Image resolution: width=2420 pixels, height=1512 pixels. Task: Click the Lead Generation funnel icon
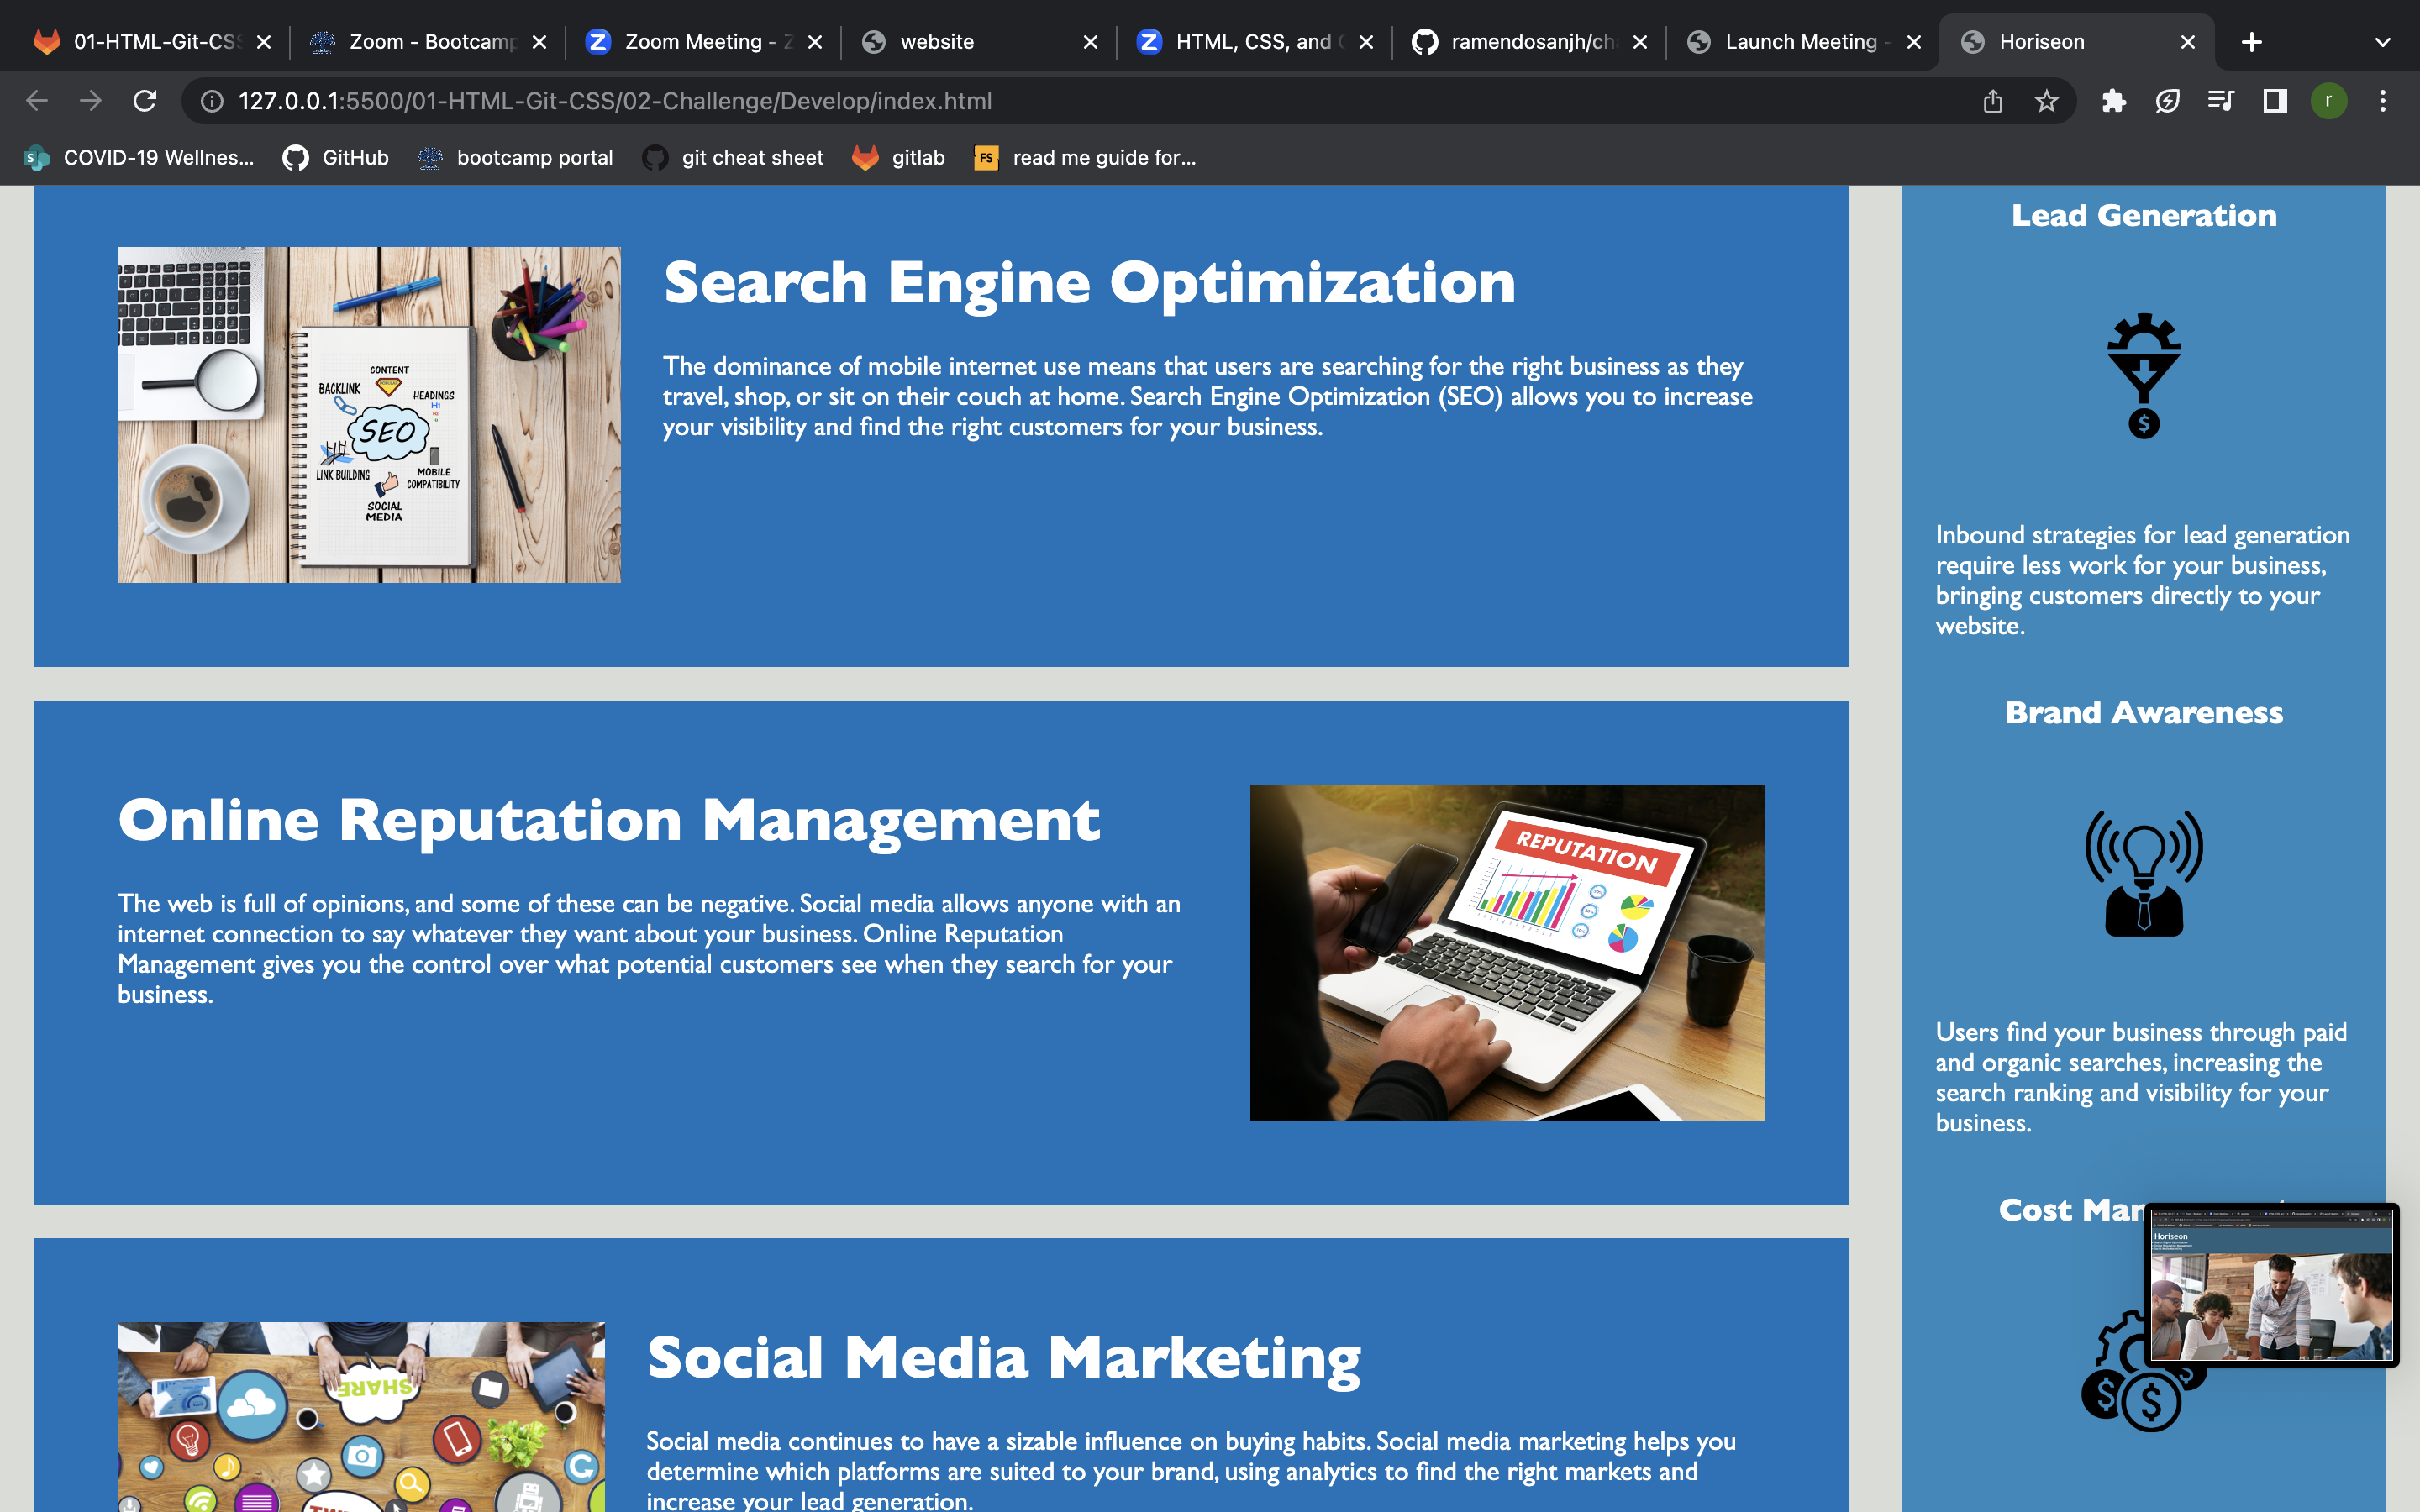tap(2143, 376)
